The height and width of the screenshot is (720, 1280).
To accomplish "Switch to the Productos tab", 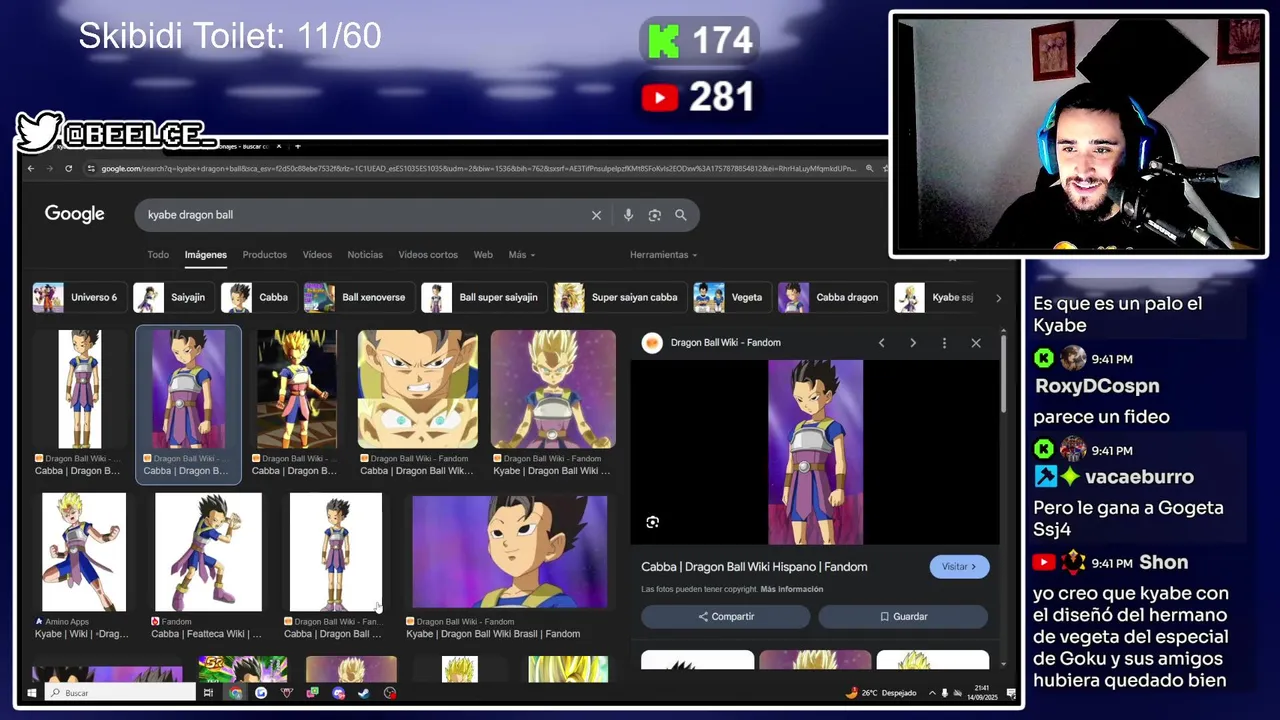I will (x=264, y=255).
